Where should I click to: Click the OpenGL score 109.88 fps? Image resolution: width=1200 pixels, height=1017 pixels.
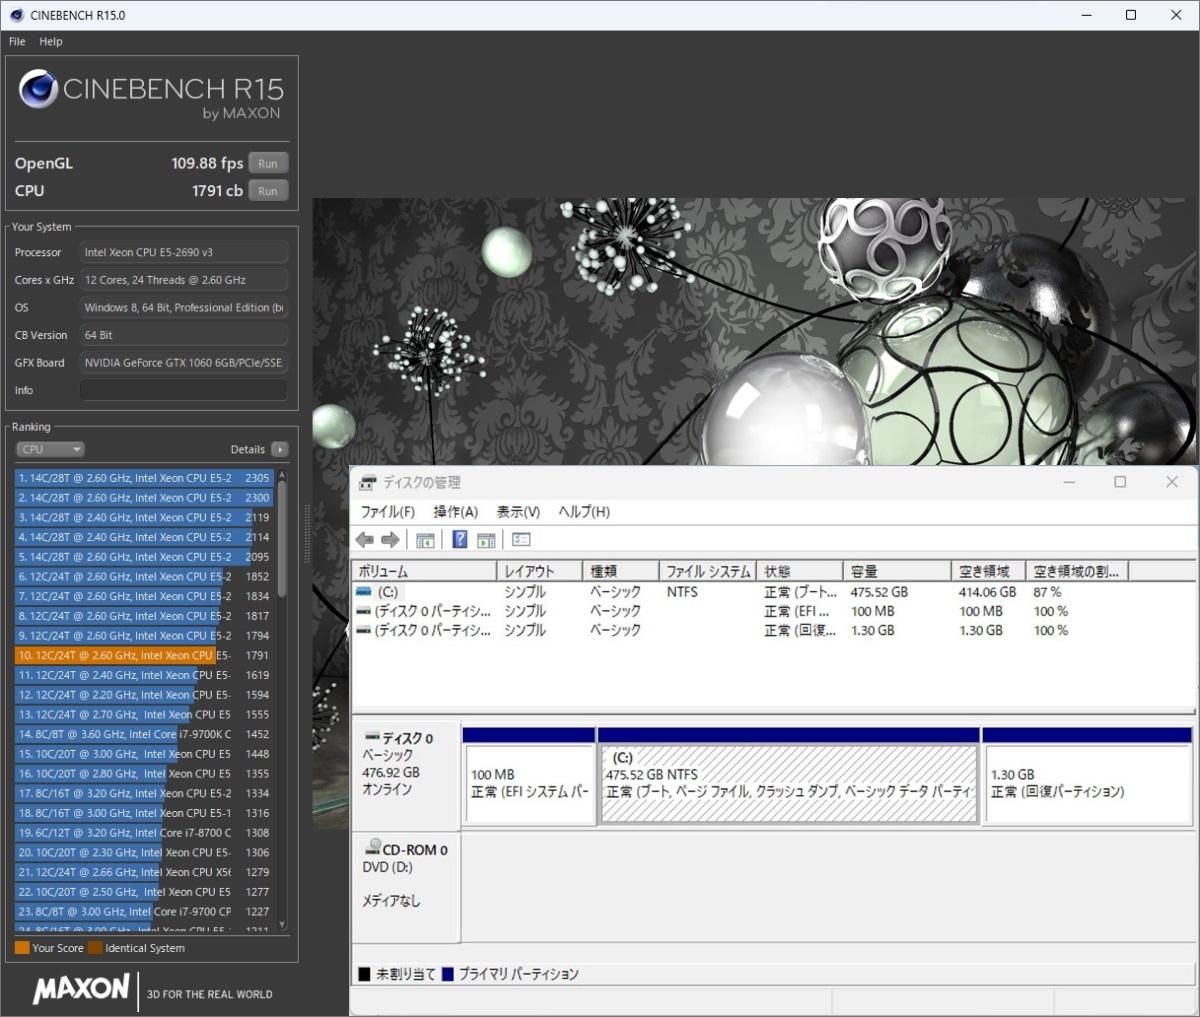point(207,163)
